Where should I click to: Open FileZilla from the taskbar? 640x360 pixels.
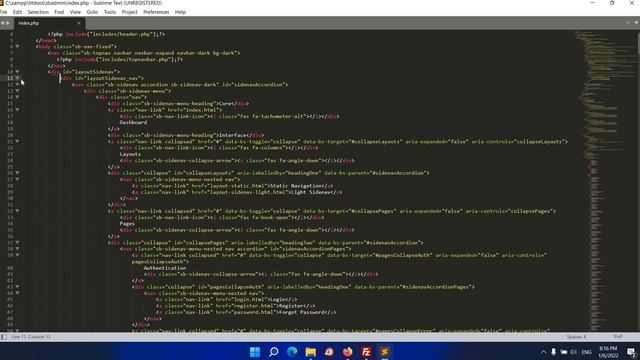(366, 352)
